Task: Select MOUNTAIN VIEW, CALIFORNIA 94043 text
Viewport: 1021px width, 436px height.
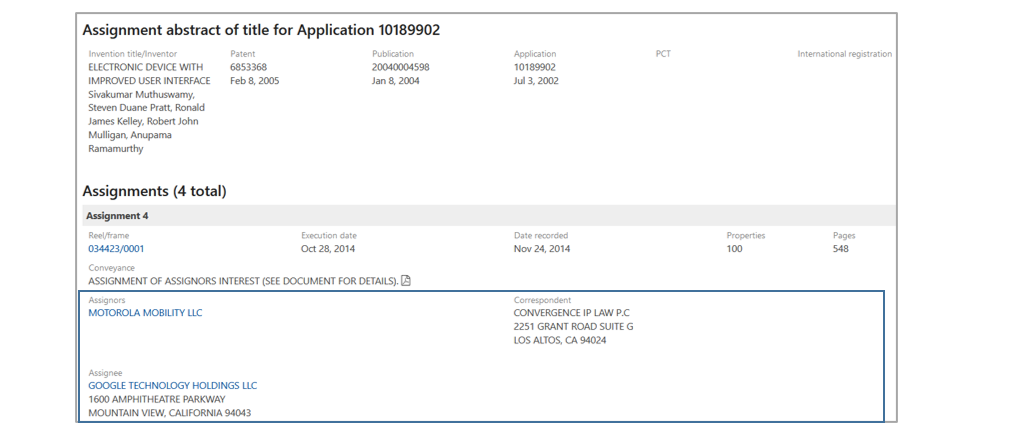Action: point(170,413)
